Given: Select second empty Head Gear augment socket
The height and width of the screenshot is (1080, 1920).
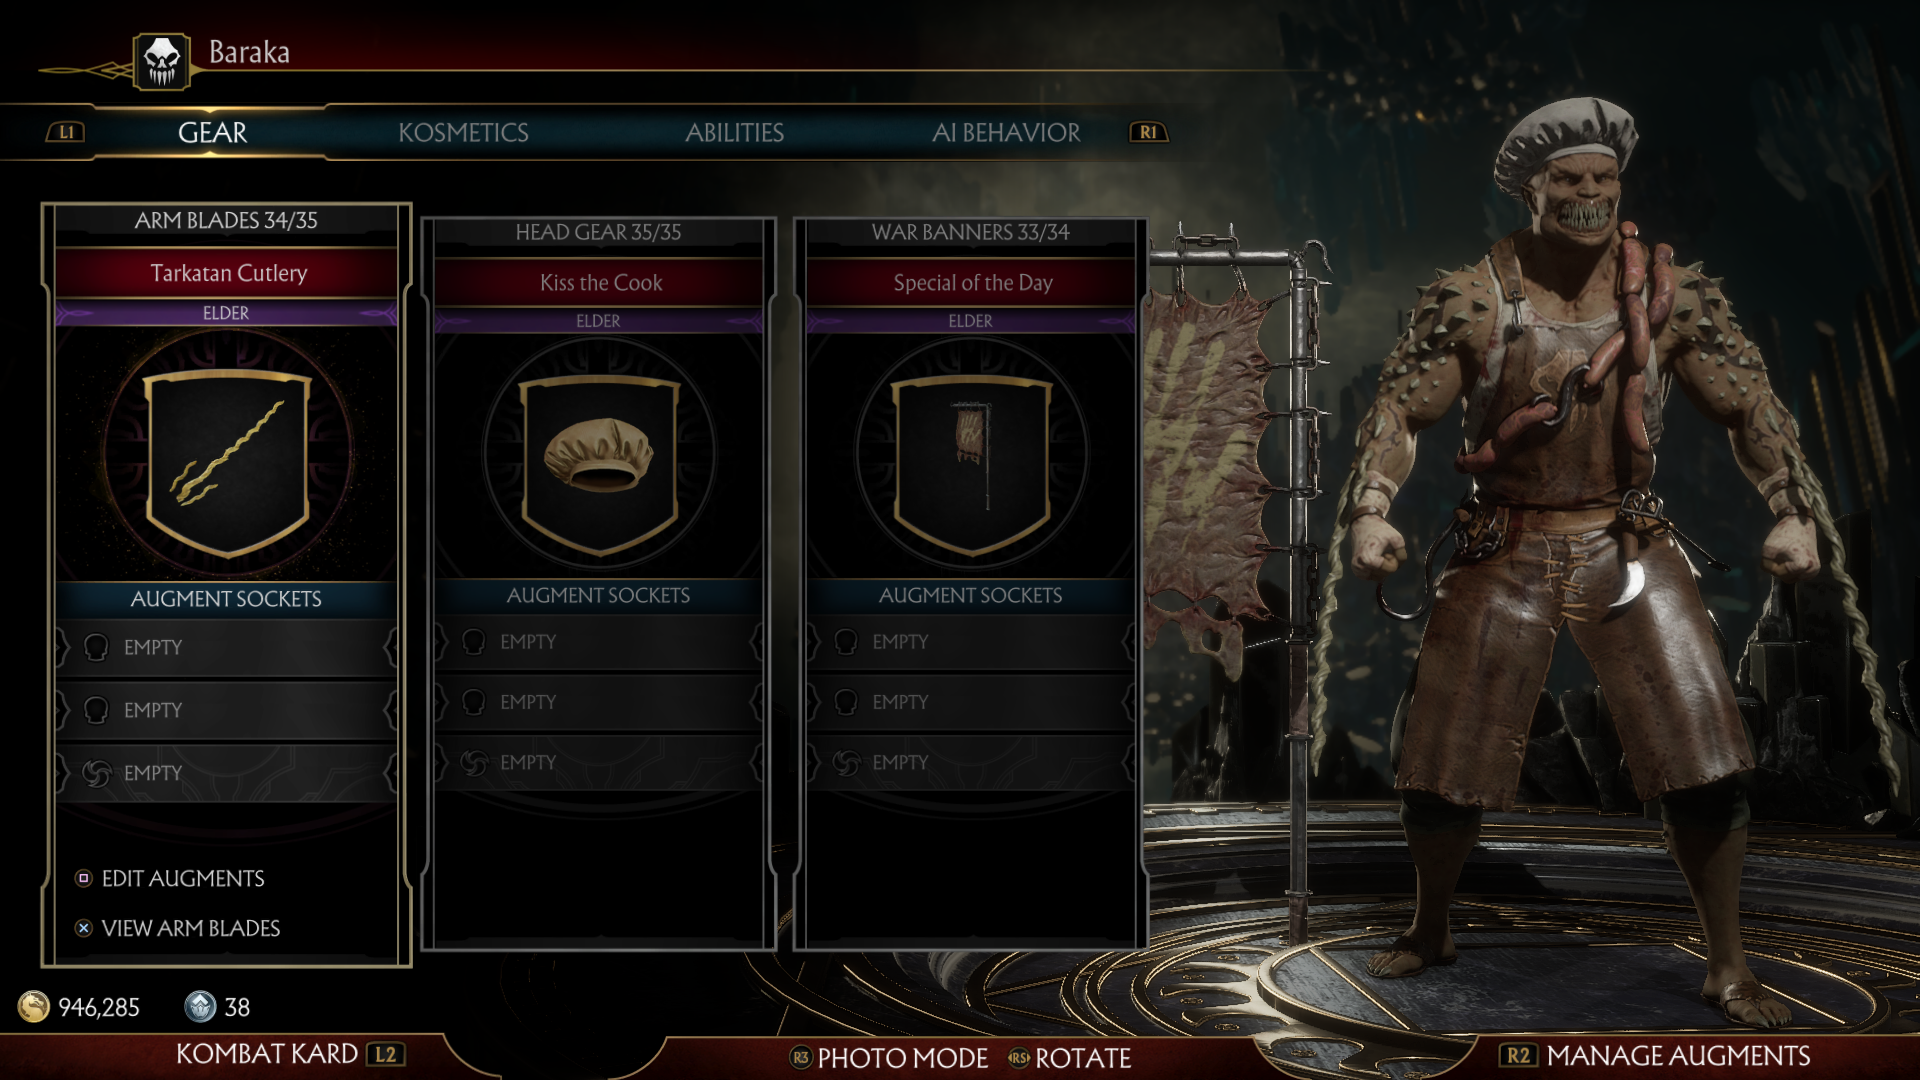Looking at the screenshot, I should pyautogui.click(x=598, y=702).
